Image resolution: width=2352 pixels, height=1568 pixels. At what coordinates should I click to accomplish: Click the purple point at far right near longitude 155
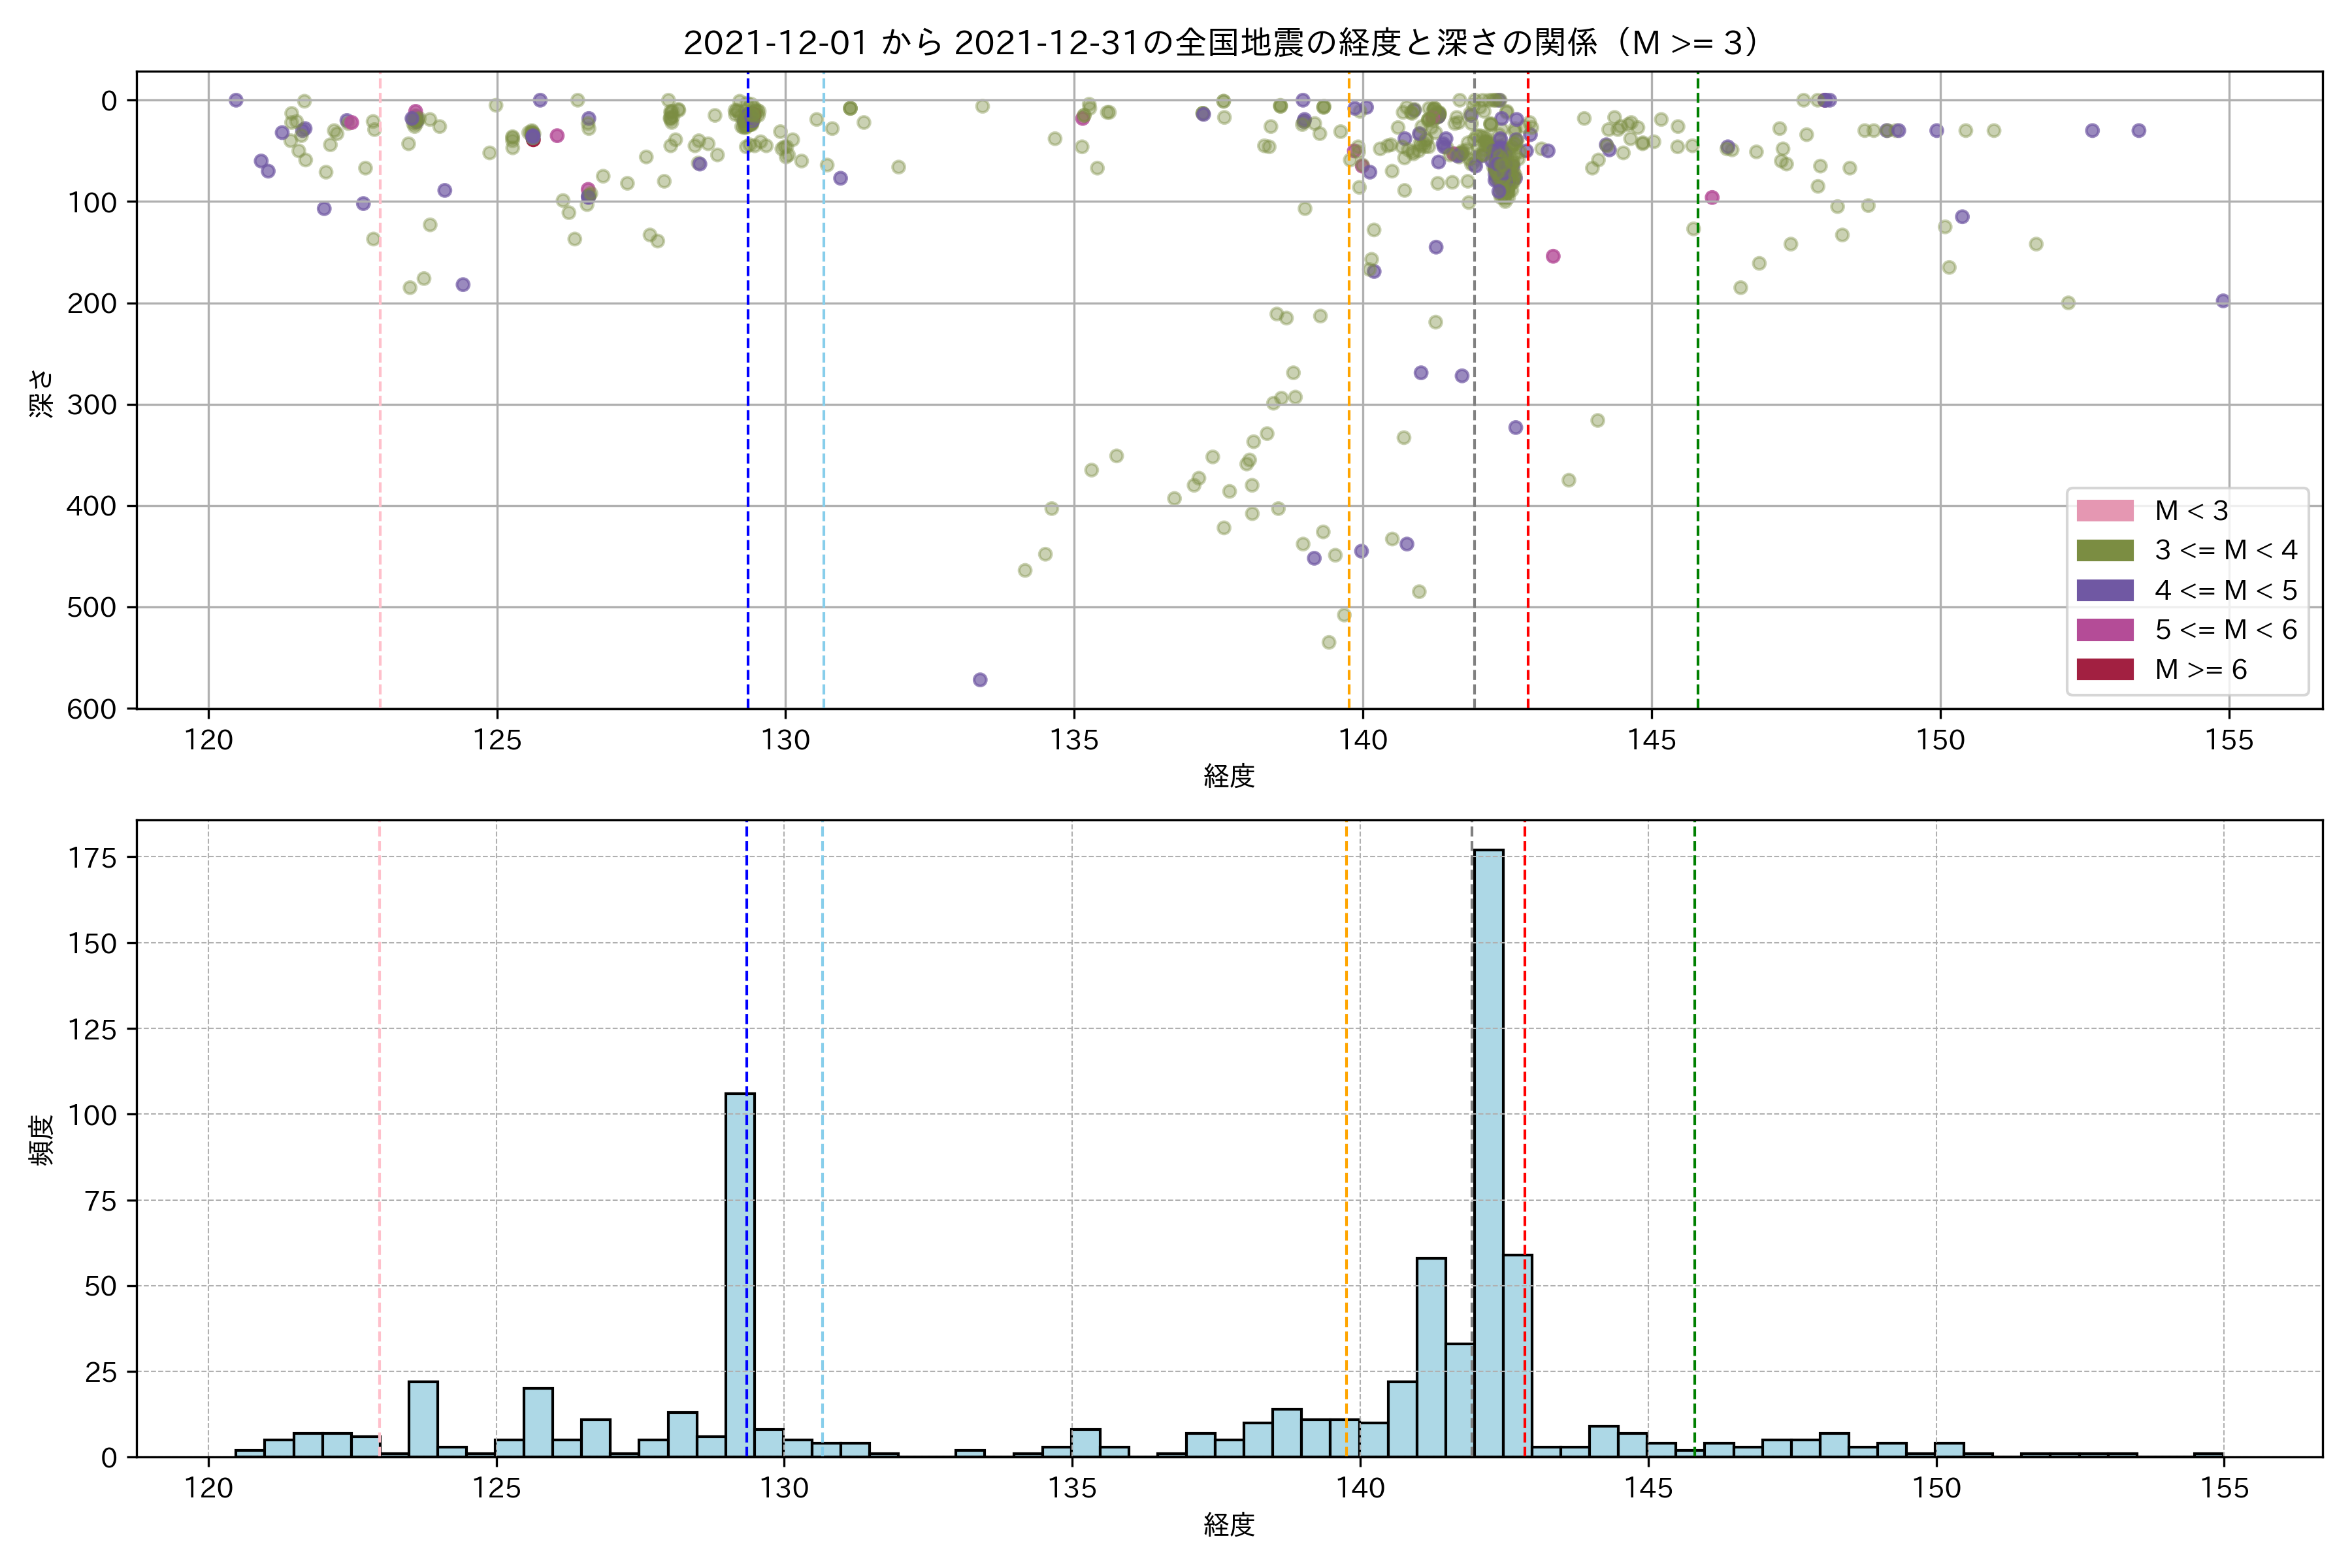coord(2222,301)
